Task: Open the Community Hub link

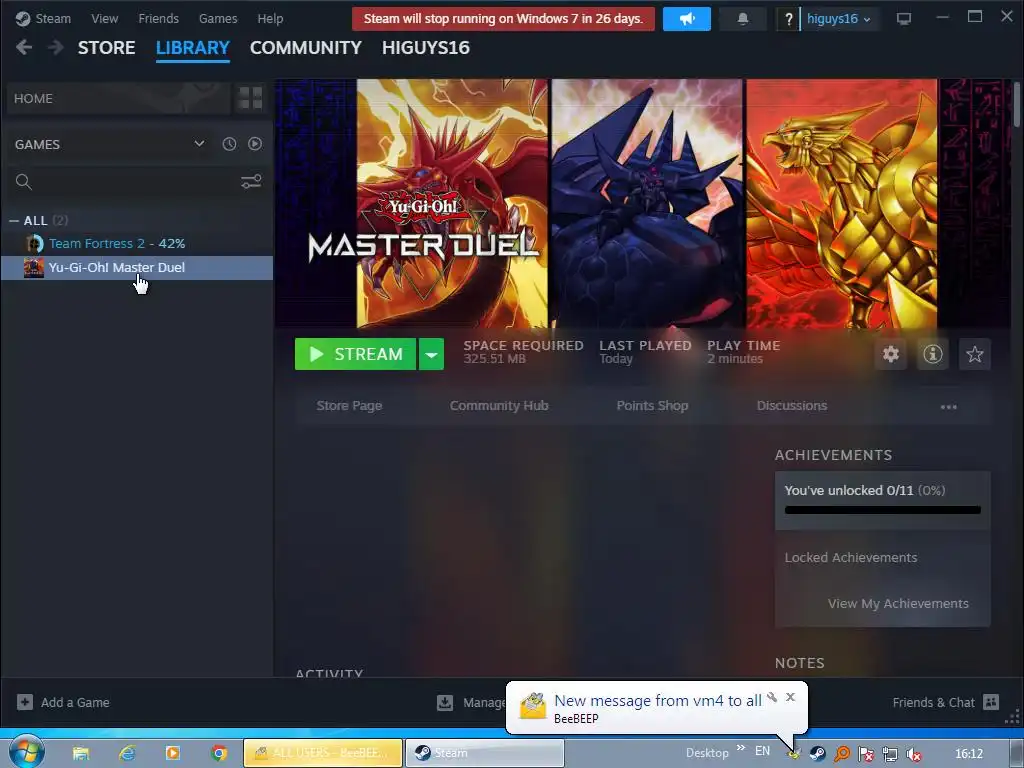Action: pyautogui.click(x=499, y=406)
